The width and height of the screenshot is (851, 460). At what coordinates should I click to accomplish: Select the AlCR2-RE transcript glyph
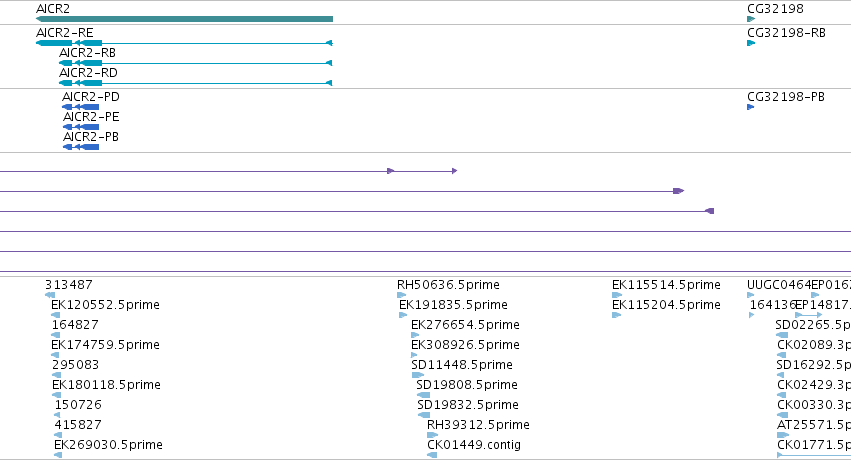tap(184, 43)
